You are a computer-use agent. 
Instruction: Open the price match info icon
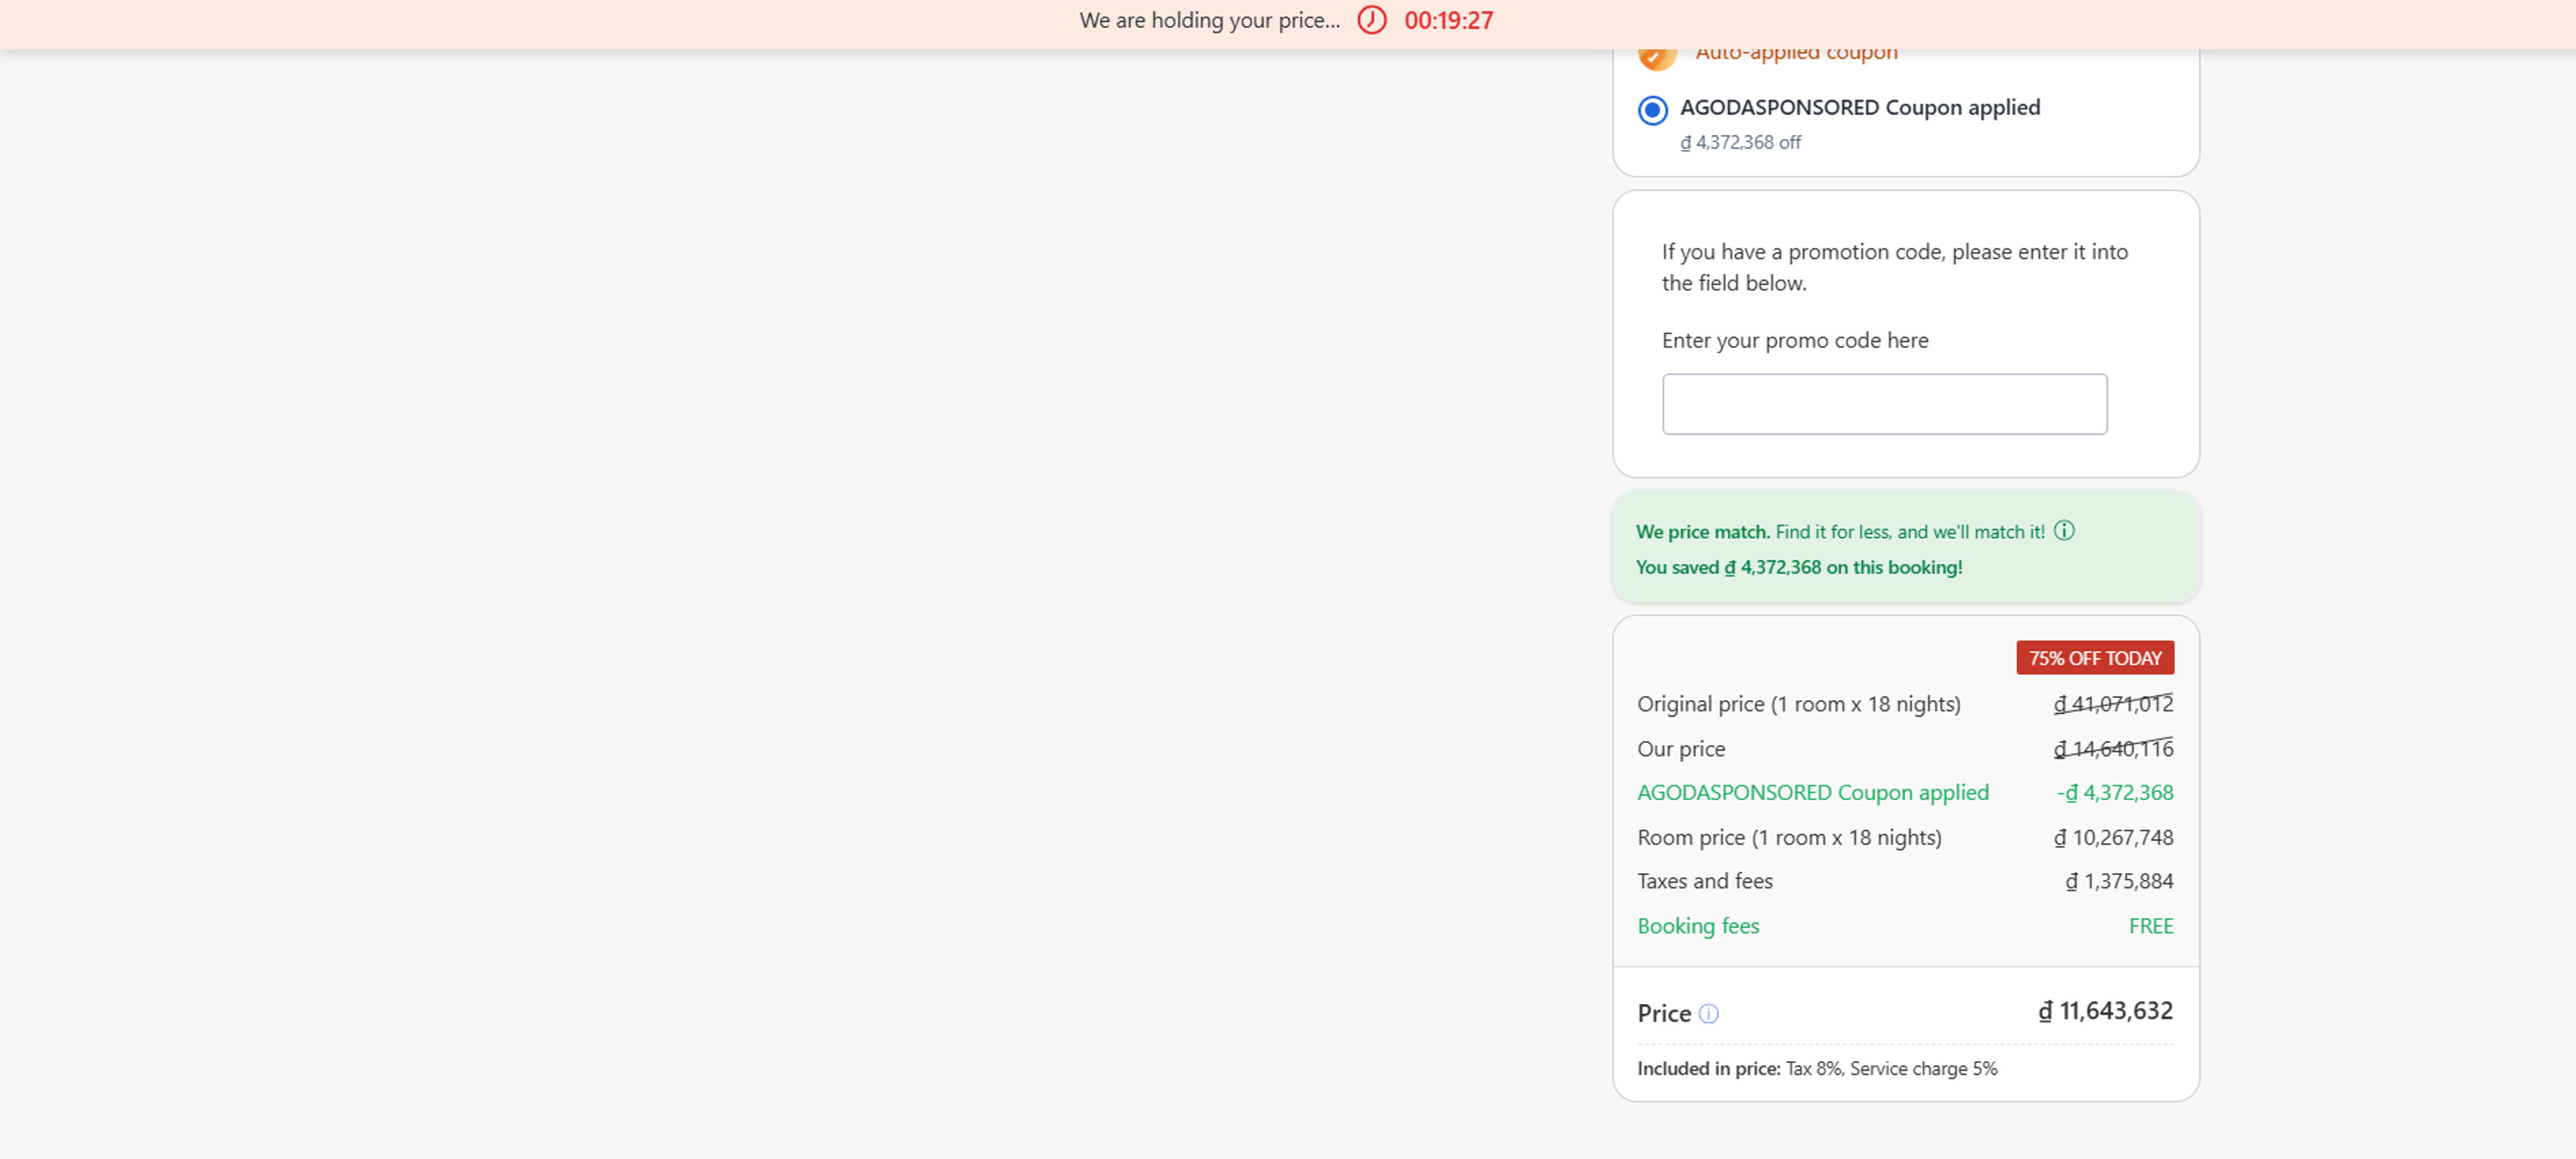pyautogui.click(x=2064, y=531)
